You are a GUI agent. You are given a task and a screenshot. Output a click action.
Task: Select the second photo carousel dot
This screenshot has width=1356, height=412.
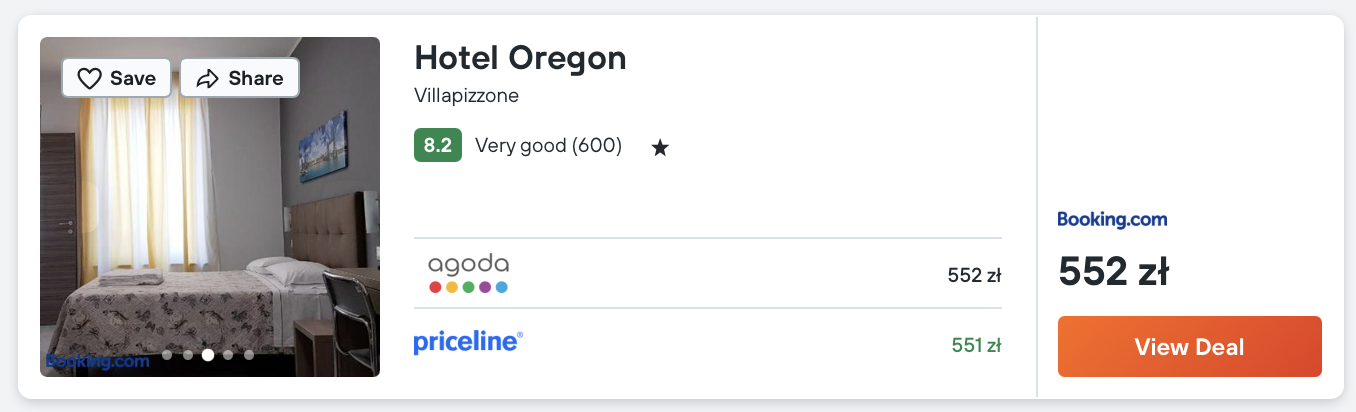[x=187, y=354]
